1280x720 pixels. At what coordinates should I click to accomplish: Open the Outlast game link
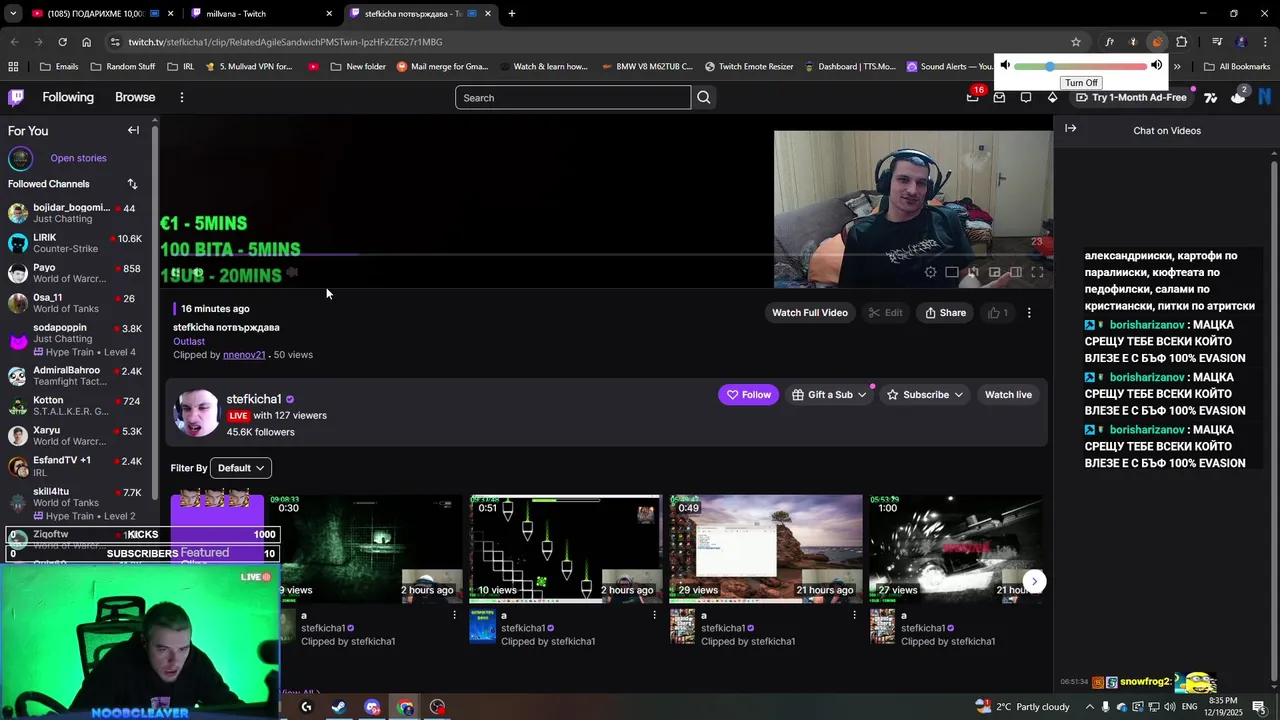189,341
